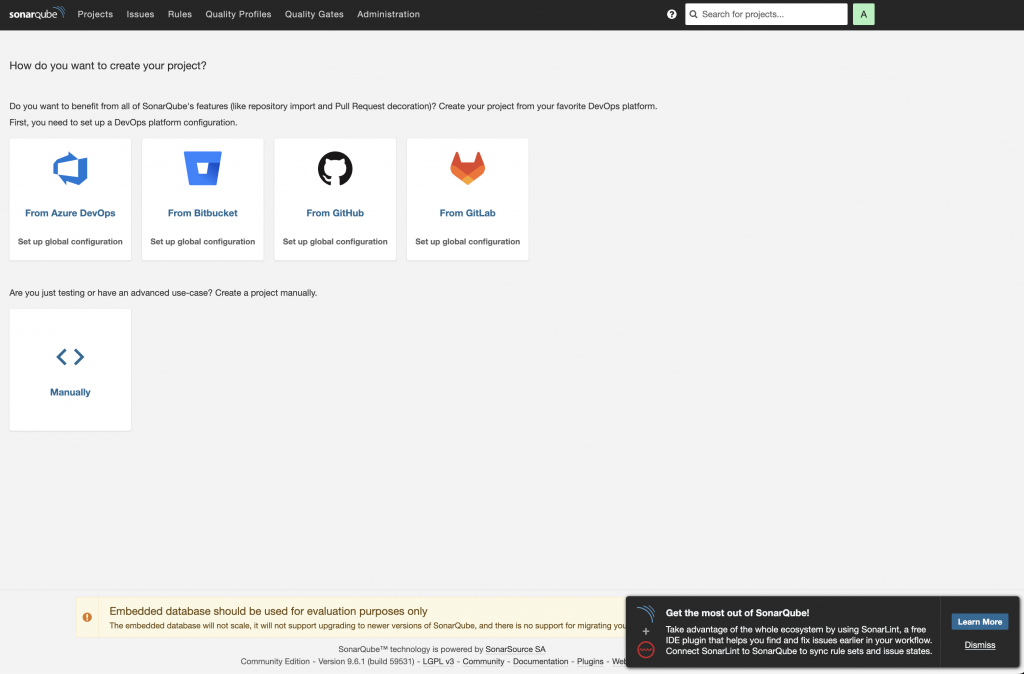Open the Issues menu
1024x674 pixels.
pos(140,14)
